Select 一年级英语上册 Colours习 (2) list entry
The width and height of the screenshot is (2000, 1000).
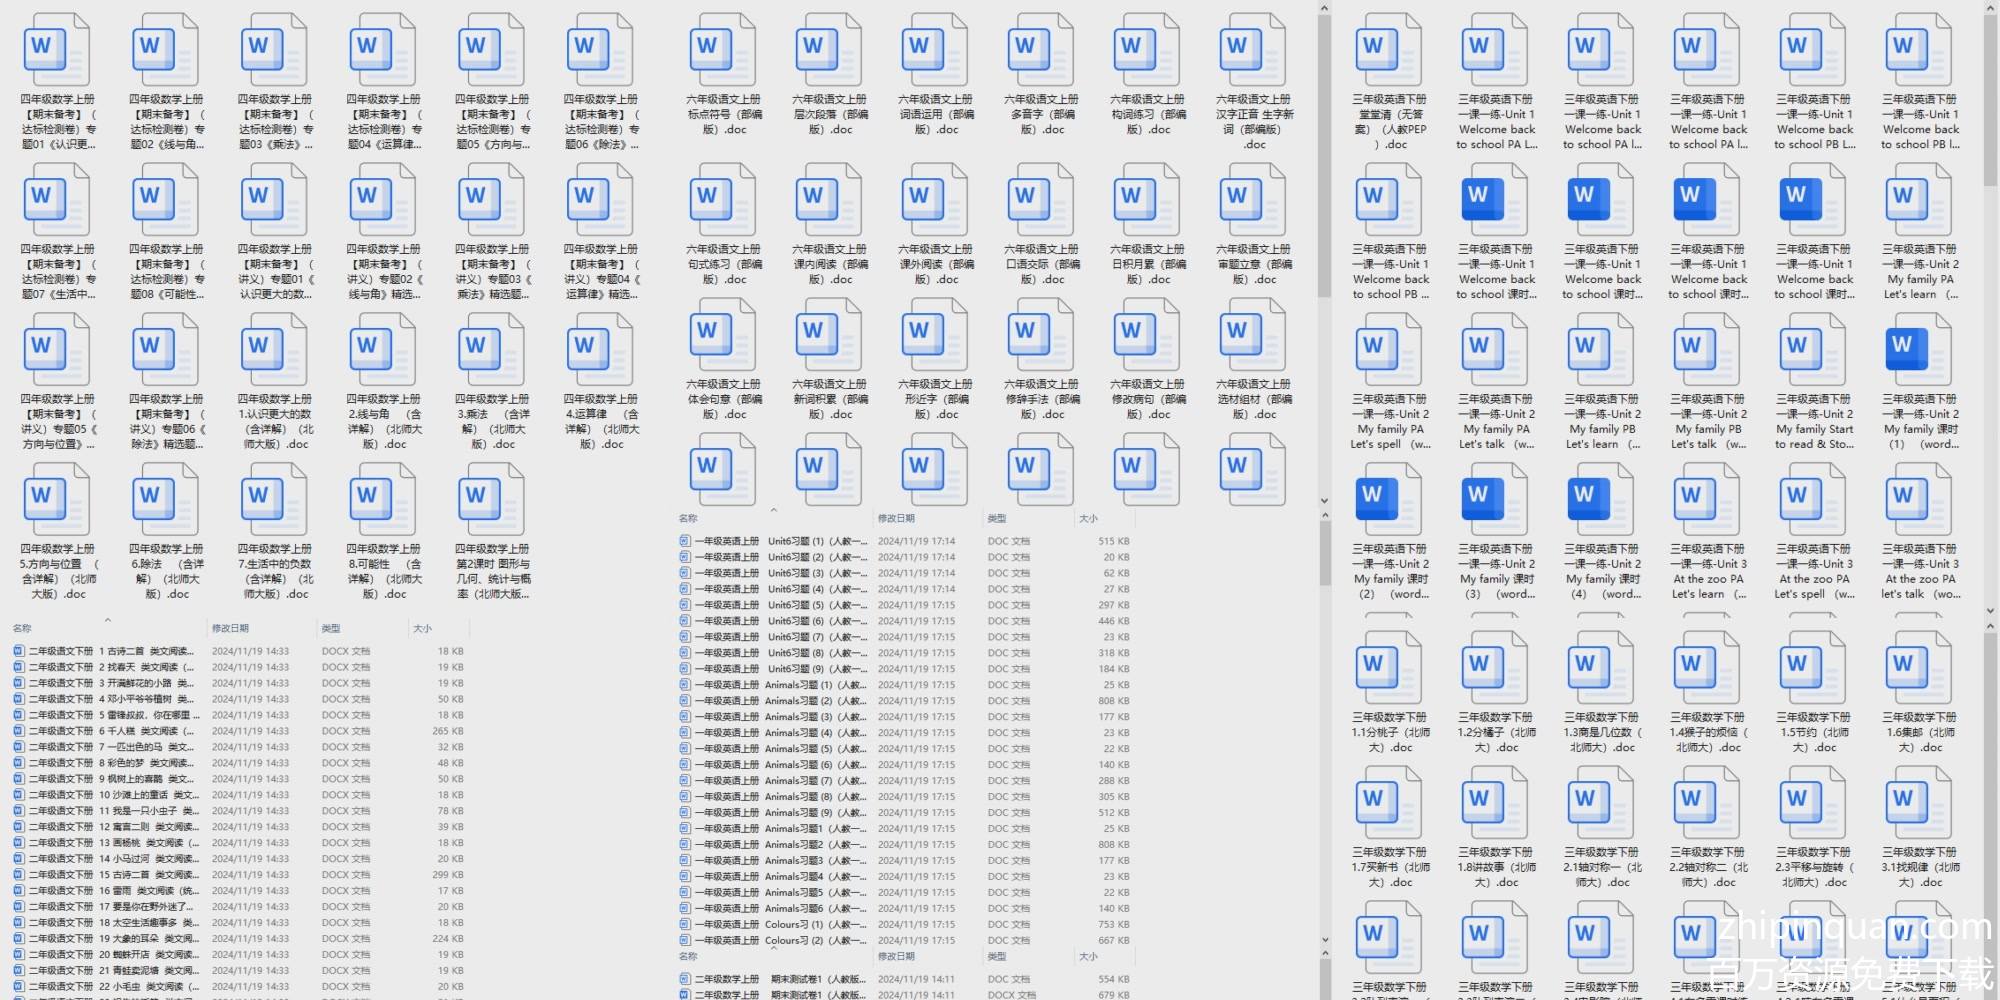[775, 941]
